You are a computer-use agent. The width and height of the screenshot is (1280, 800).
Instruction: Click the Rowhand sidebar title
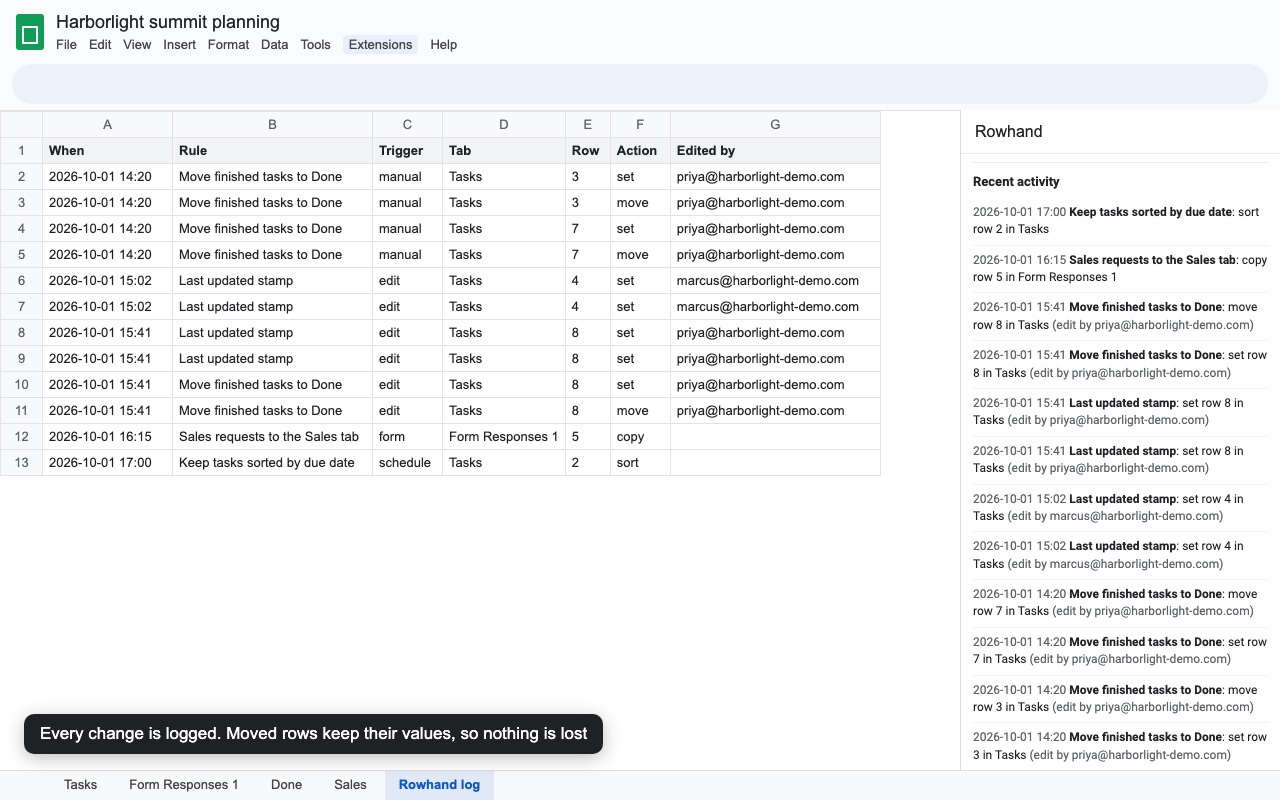click(1008, 132)
